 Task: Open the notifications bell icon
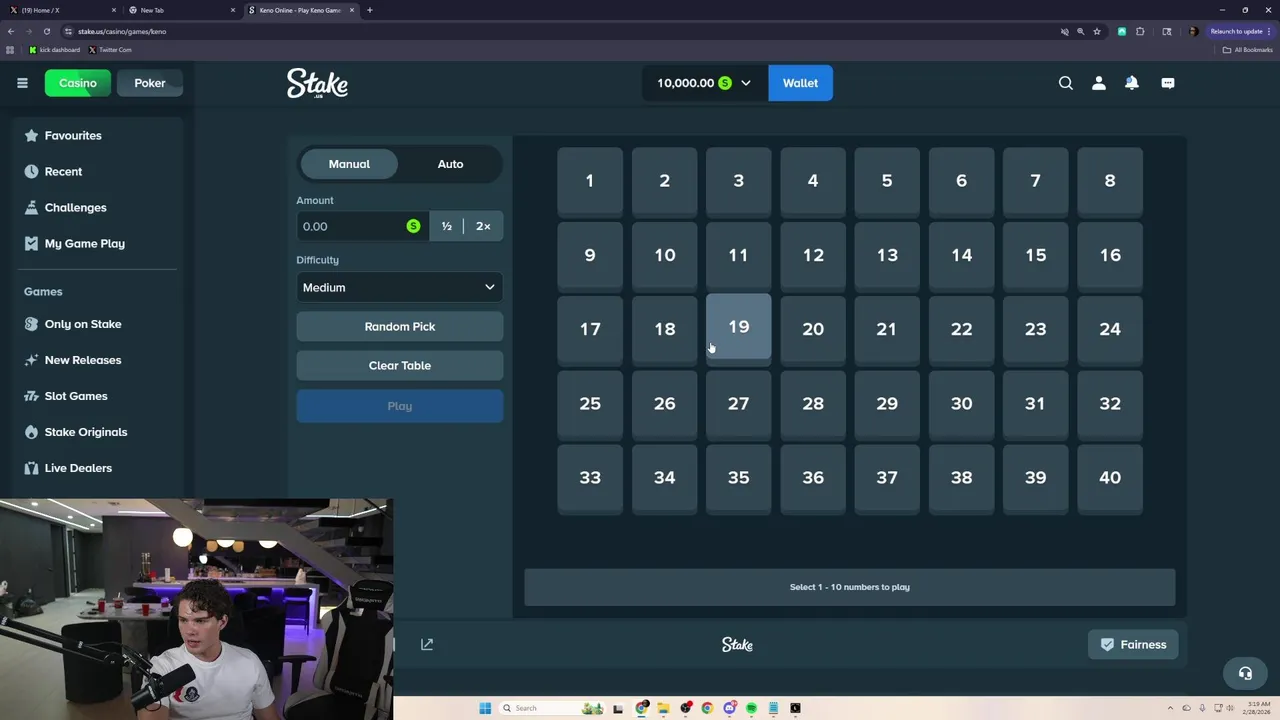pos(1132,83)
